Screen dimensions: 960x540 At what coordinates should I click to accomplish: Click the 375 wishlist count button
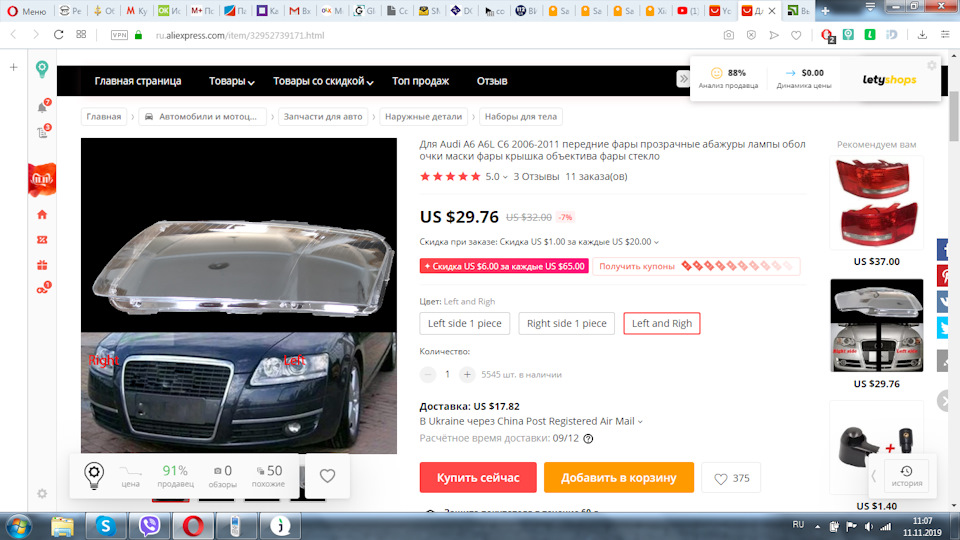[732, 478]
